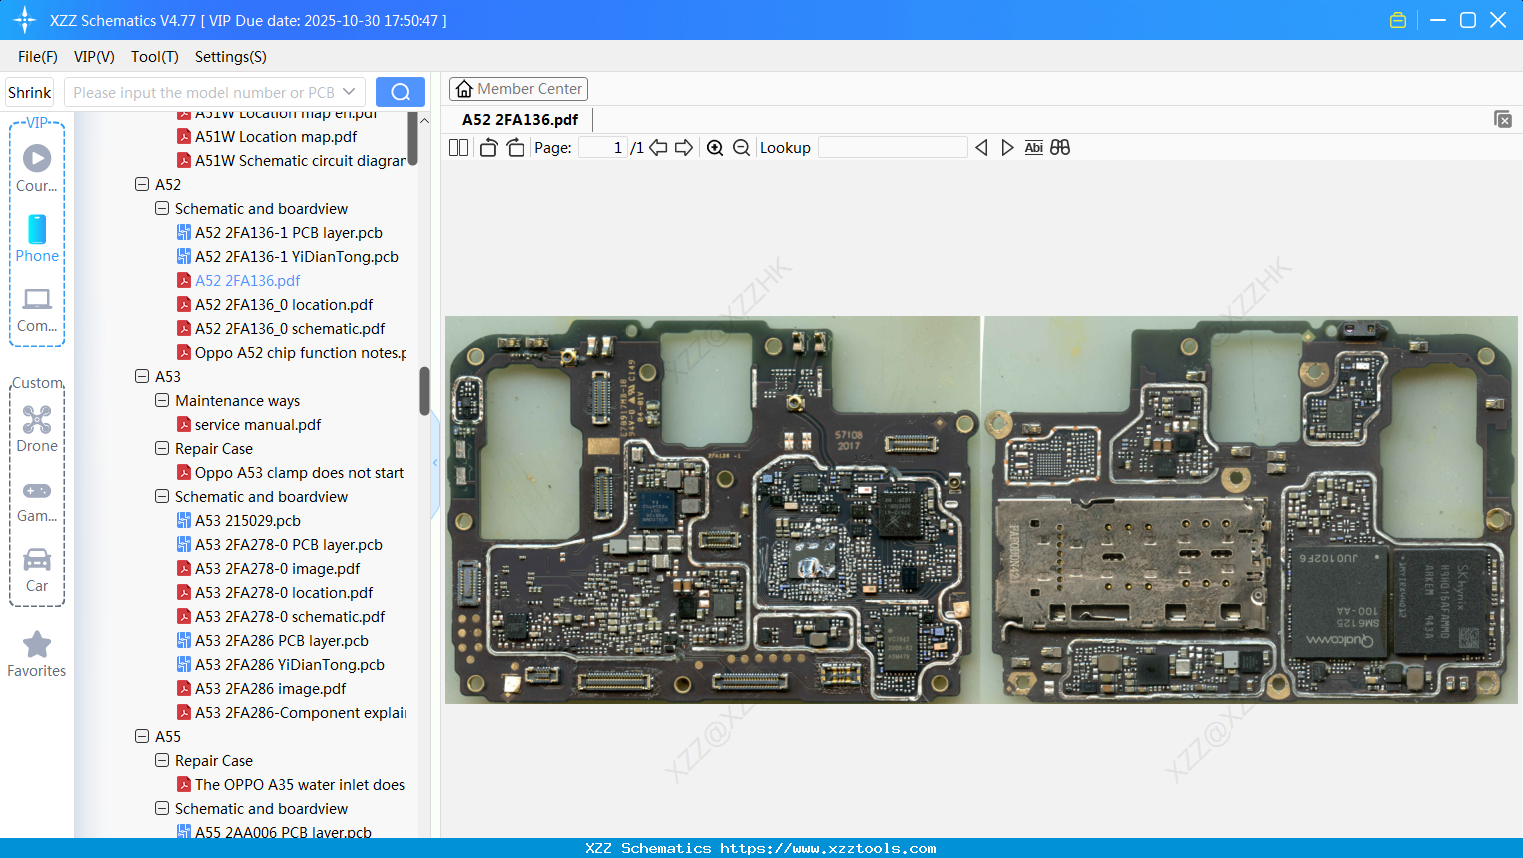
Task: Collapse Schematic and boardview under A55
Action: tap(162, 809)
